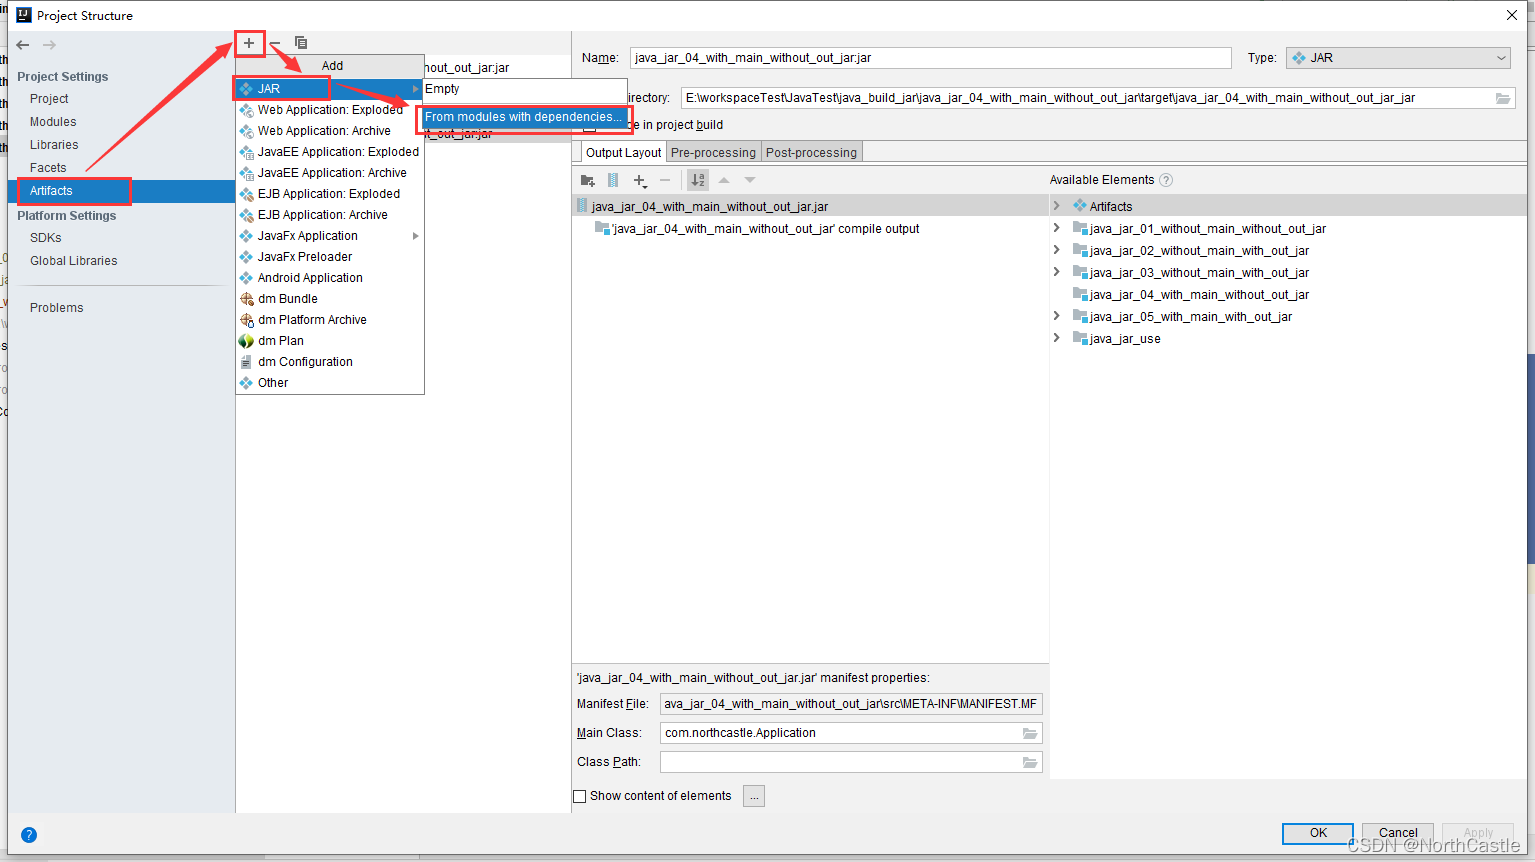The width and height of the screenshot is (1535, 862).
Task: Switch to the Output Layout tab
Action: [623, 152]
